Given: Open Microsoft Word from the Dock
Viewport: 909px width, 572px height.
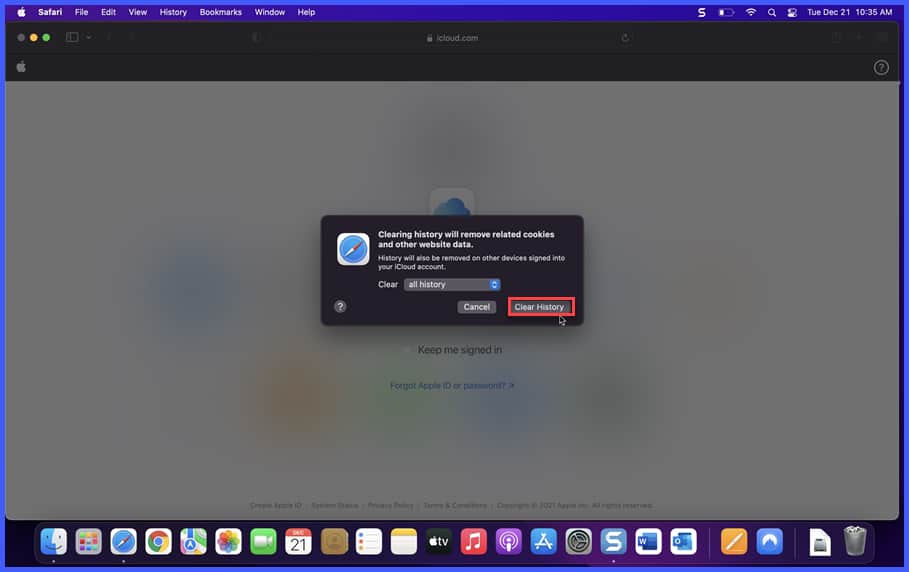Looking at the screenshot, I should coord(648,541).
